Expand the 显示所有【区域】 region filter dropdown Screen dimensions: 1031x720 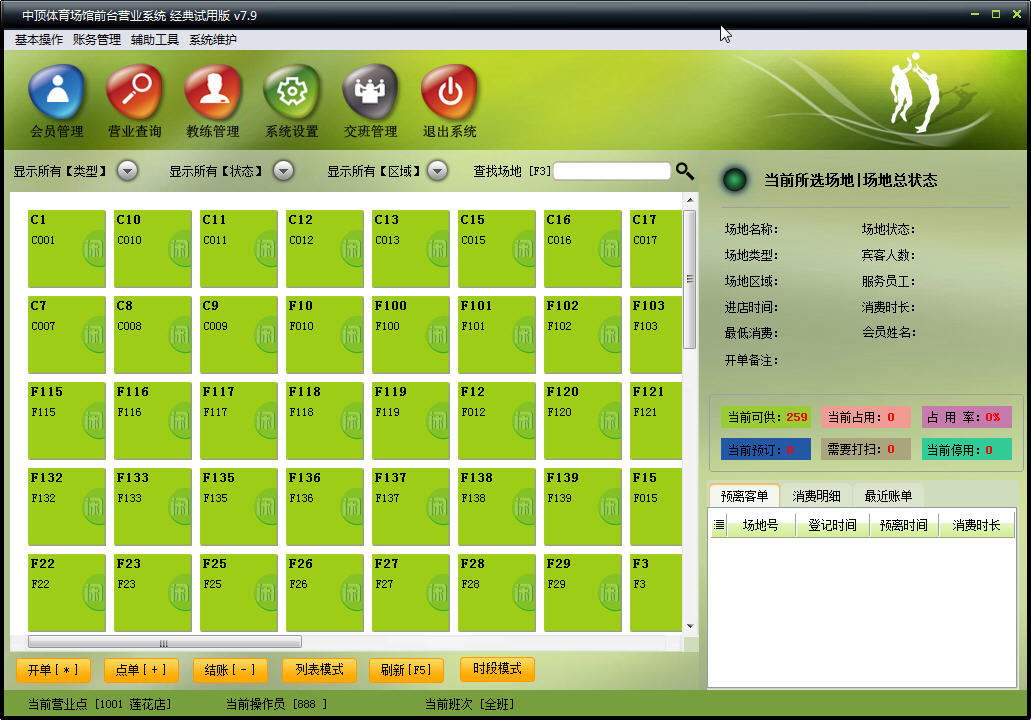click(x=437, y=171)
